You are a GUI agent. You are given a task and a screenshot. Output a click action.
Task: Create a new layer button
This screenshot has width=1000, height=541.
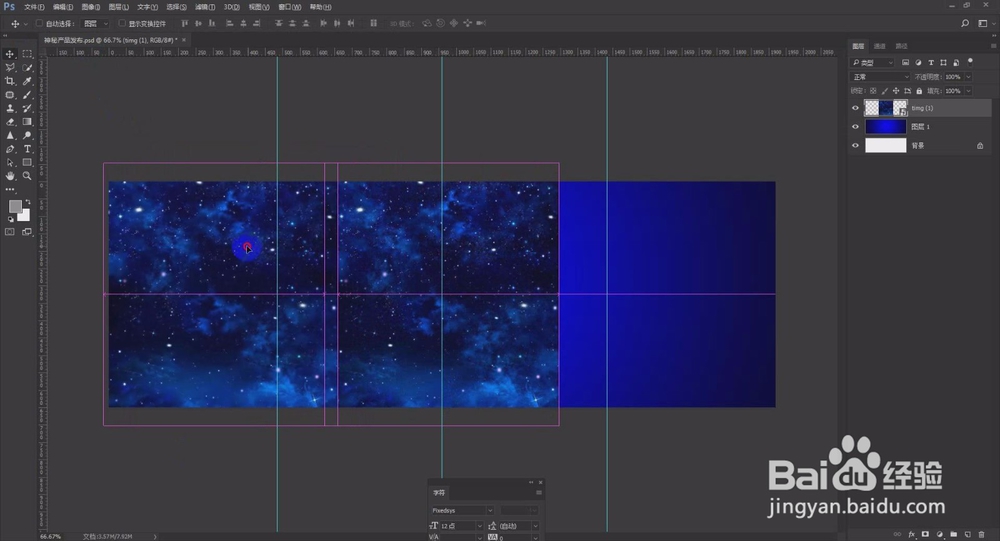(x=967, y=535)
